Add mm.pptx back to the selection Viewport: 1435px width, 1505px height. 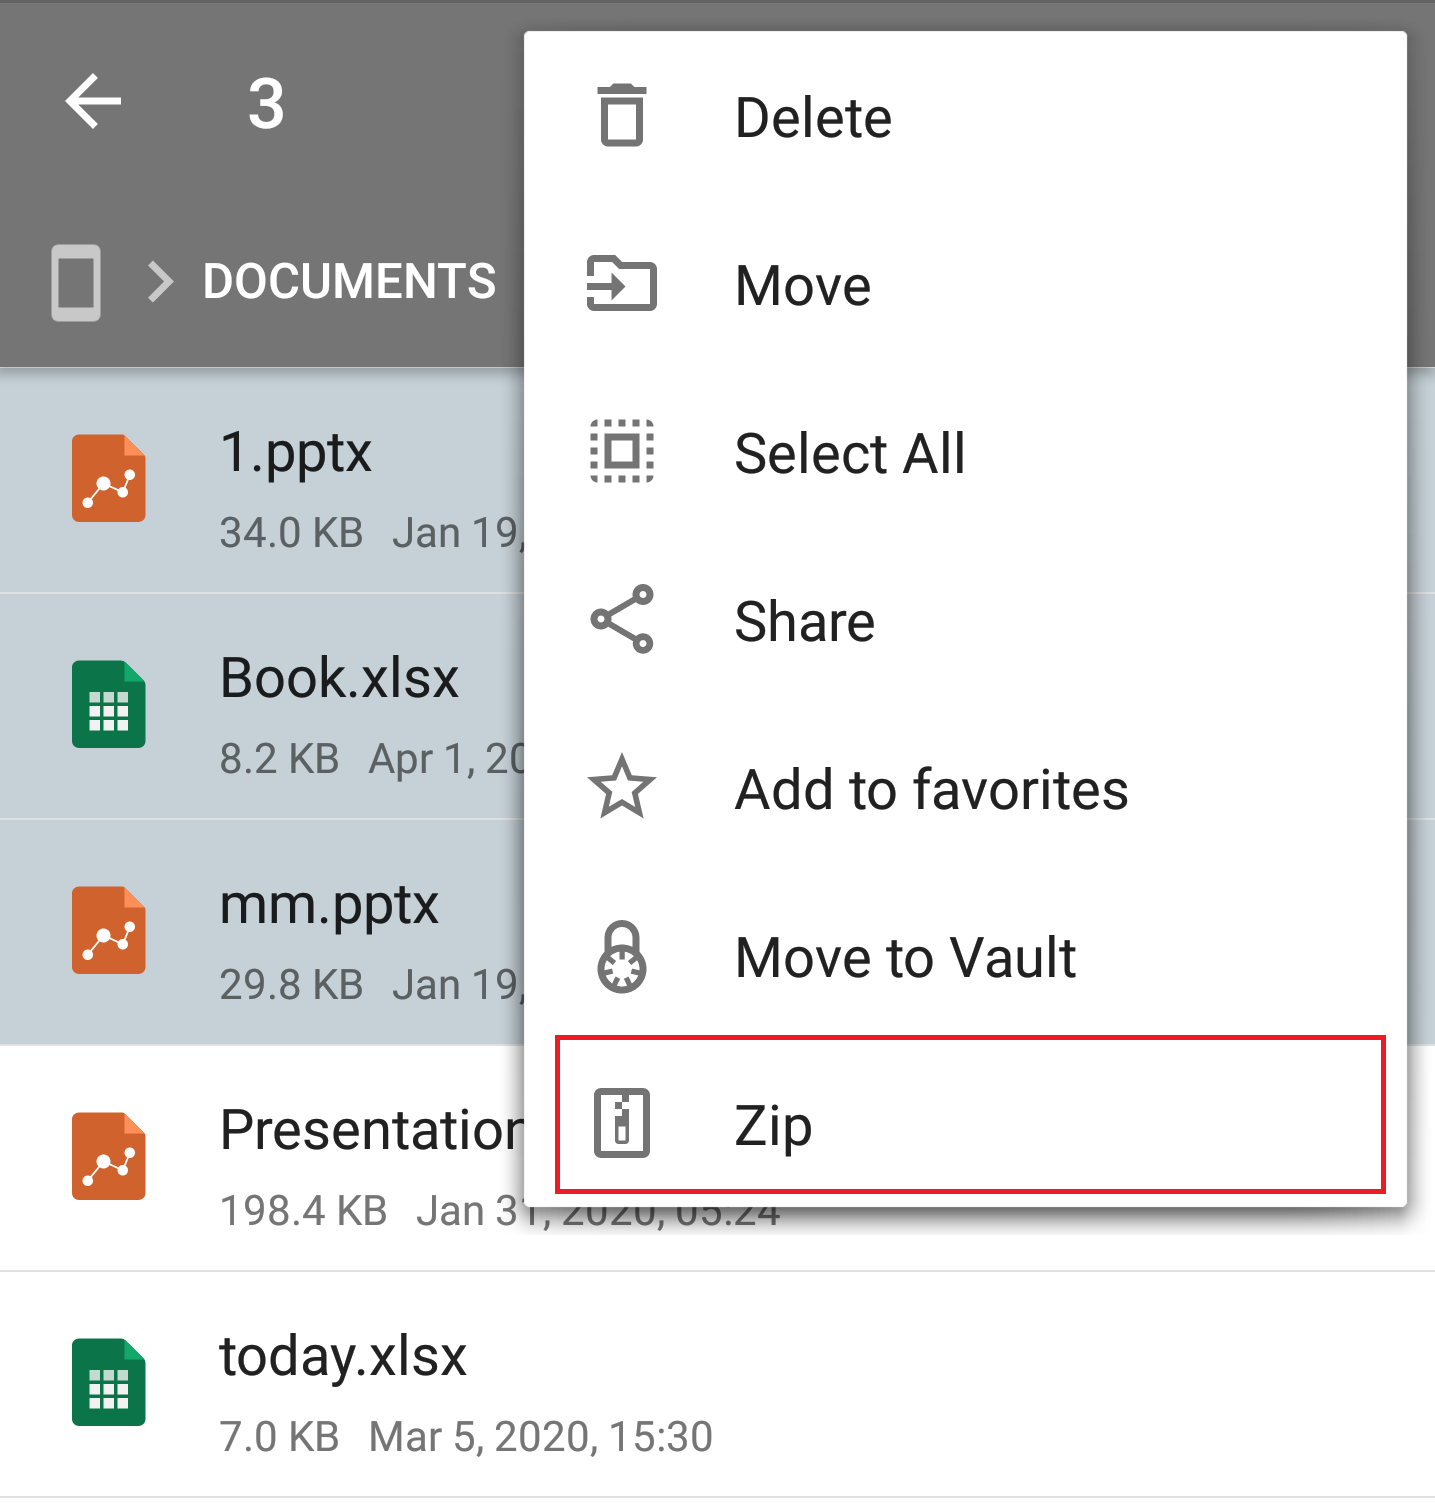click(x=300, y=932)
